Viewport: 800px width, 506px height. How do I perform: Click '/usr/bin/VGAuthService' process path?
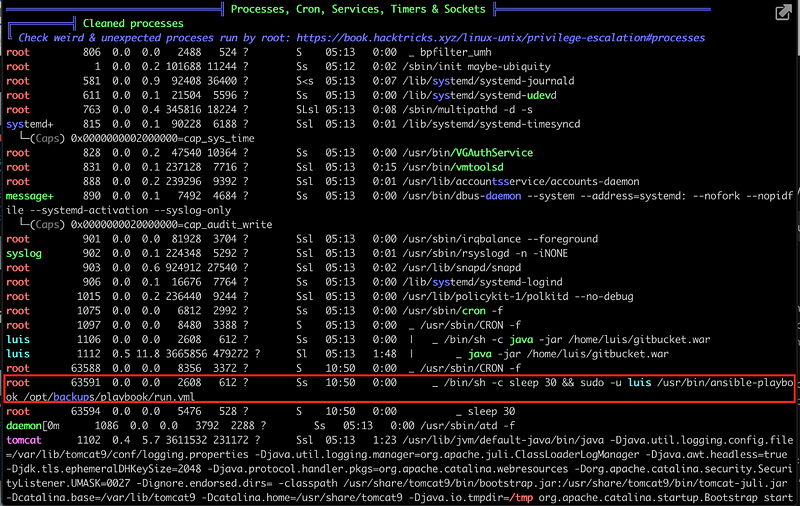click(467, 153)
